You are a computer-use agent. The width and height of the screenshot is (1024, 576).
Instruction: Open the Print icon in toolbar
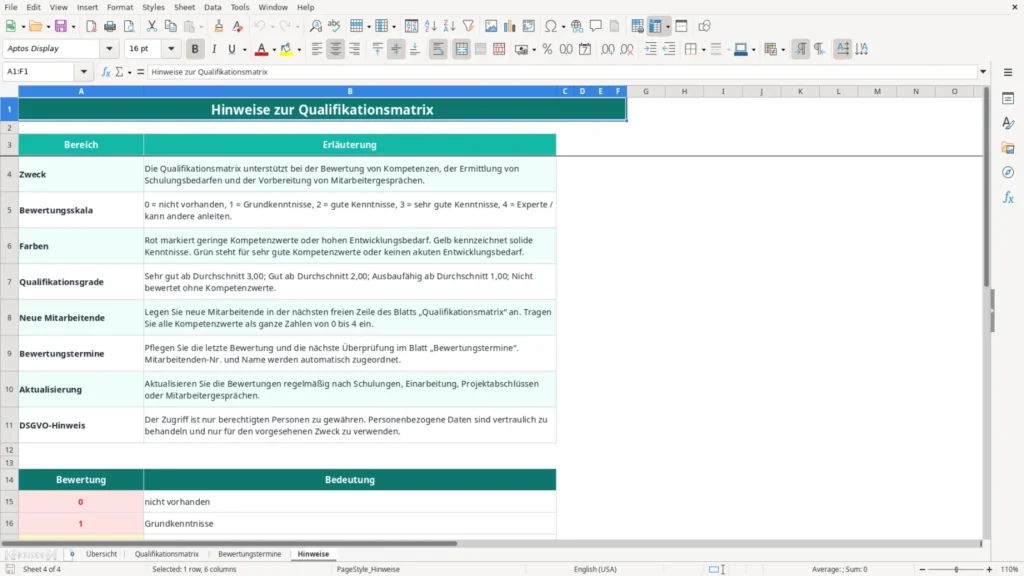pyautogui.click(x=110, y=26)
